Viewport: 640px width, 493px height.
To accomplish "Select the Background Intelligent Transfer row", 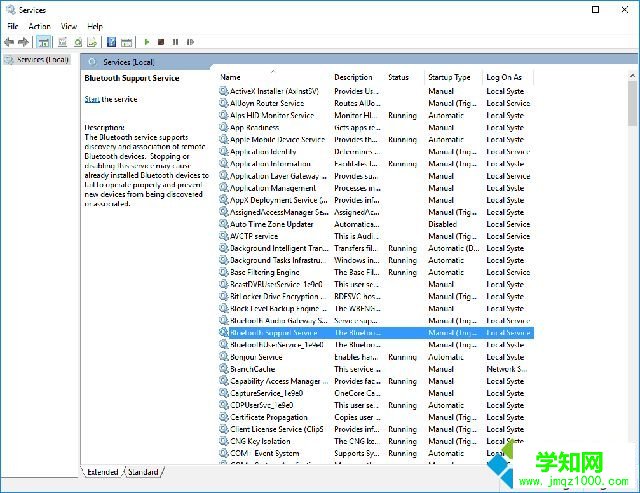I will coord(376,248).
